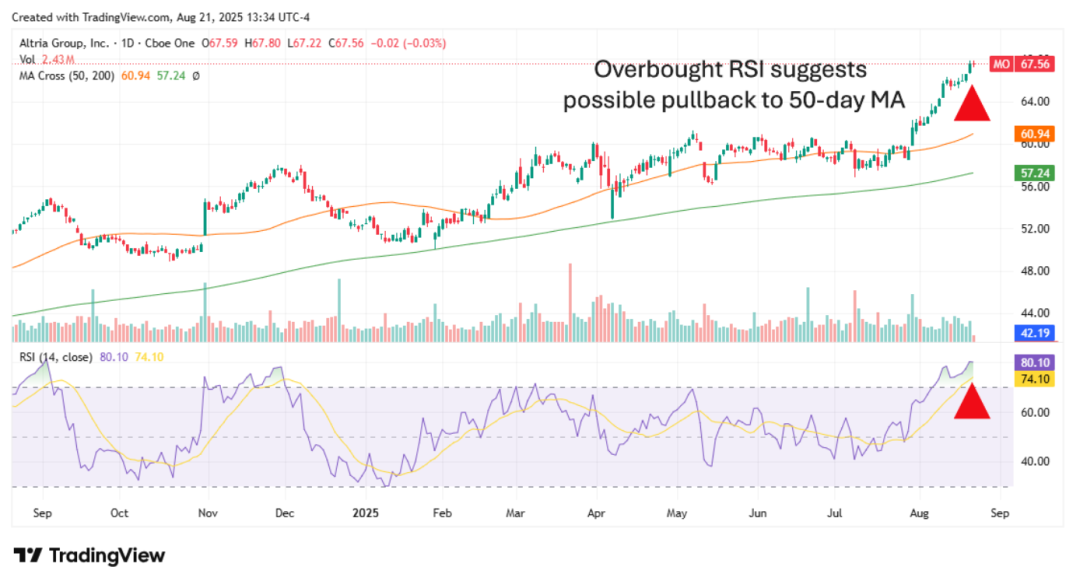The image size is (1080, 574).
Task: Click the Feb date label
Action: (442, 513)
